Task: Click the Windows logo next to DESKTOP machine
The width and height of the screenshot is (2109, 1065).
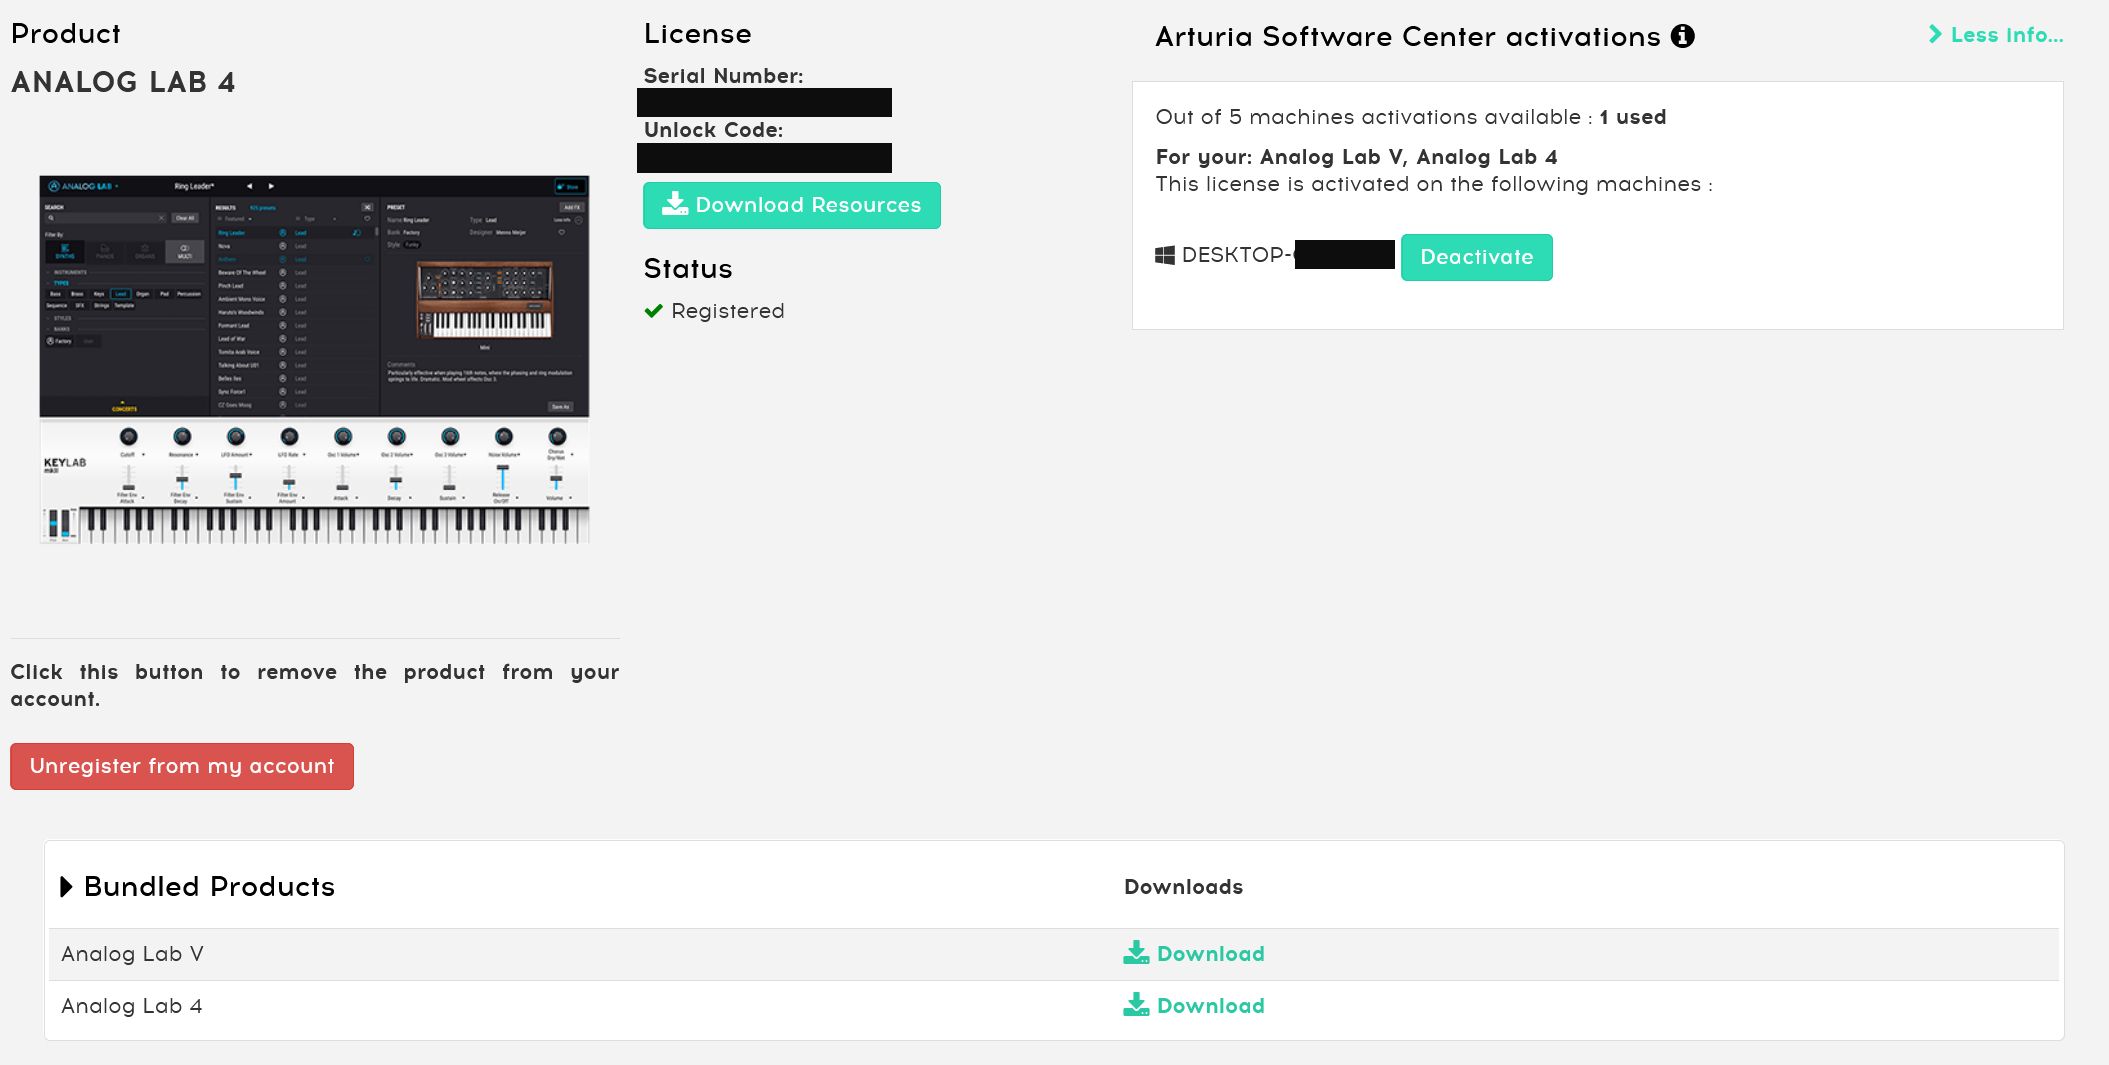Action: [x=1165, y=255]
